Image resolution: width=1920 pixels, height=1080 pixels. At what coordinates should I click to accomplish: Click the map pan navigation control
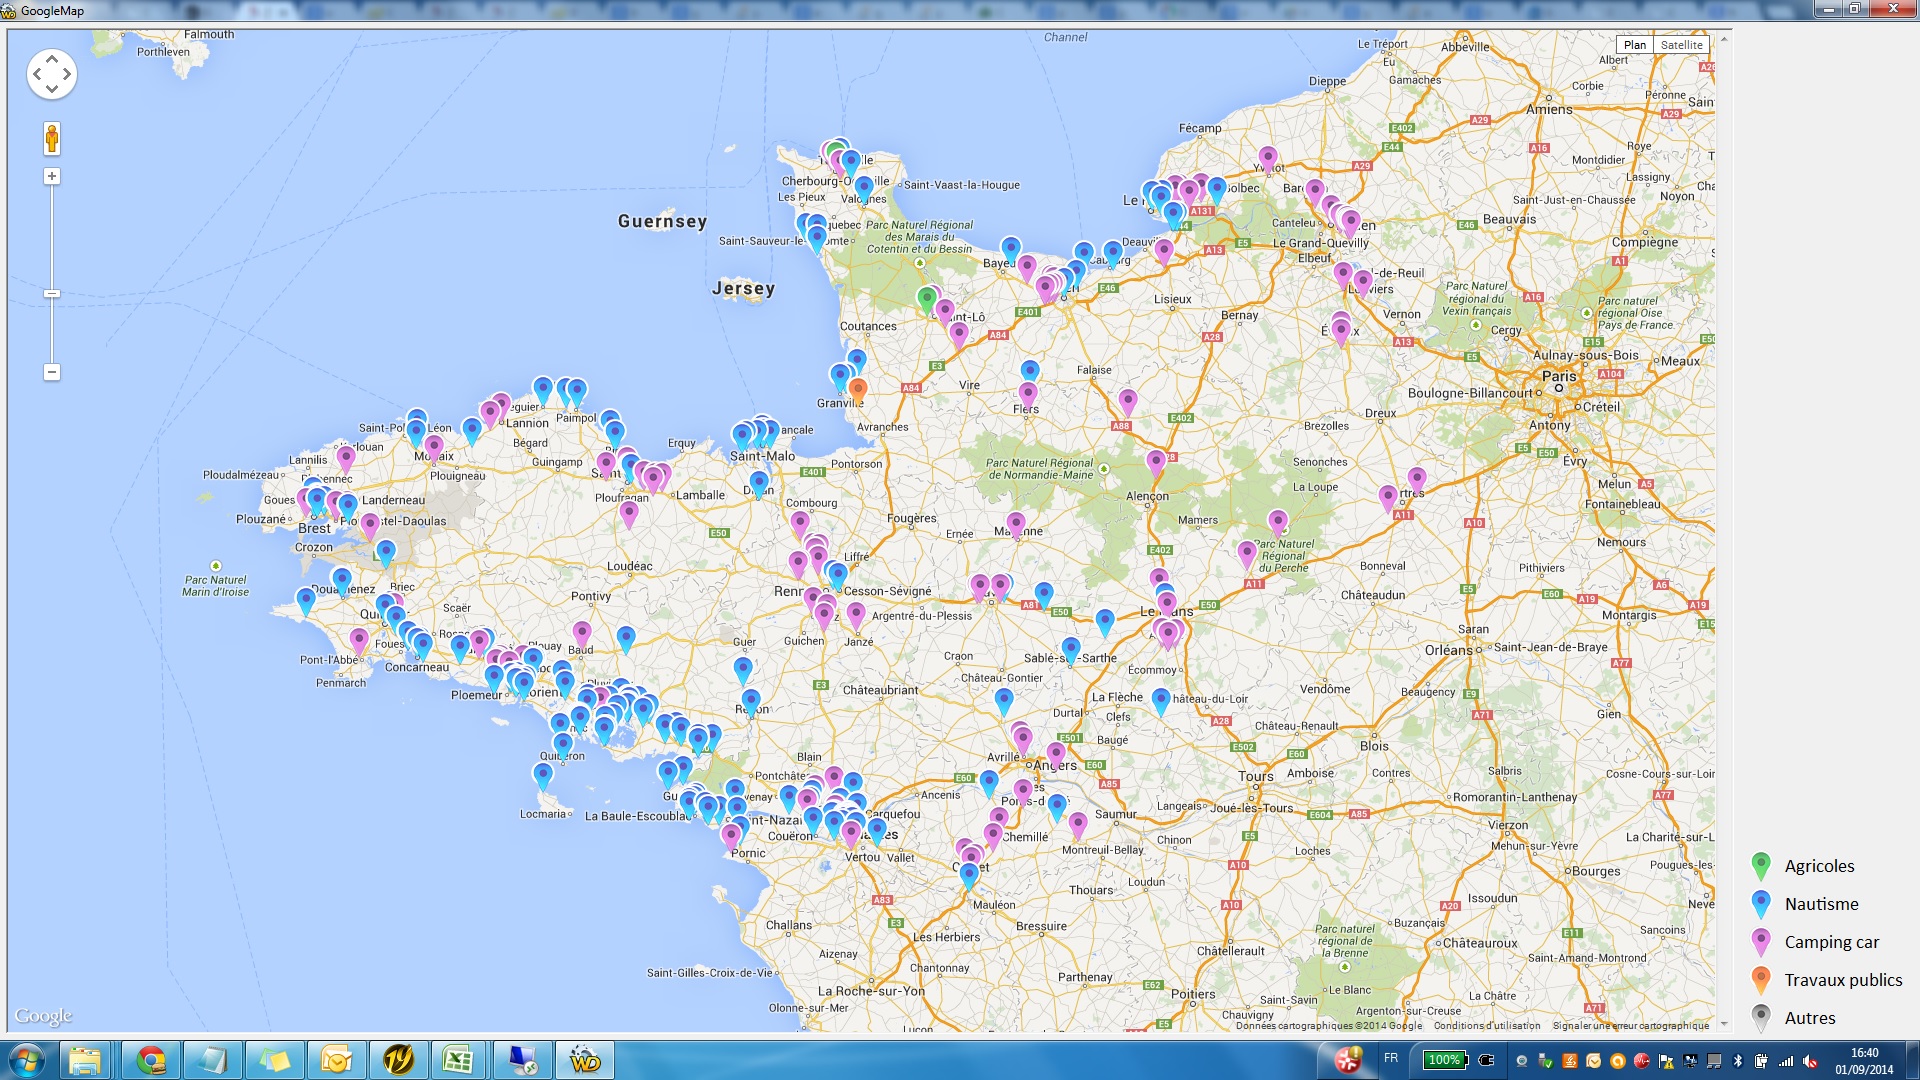[x=52, y=74]
